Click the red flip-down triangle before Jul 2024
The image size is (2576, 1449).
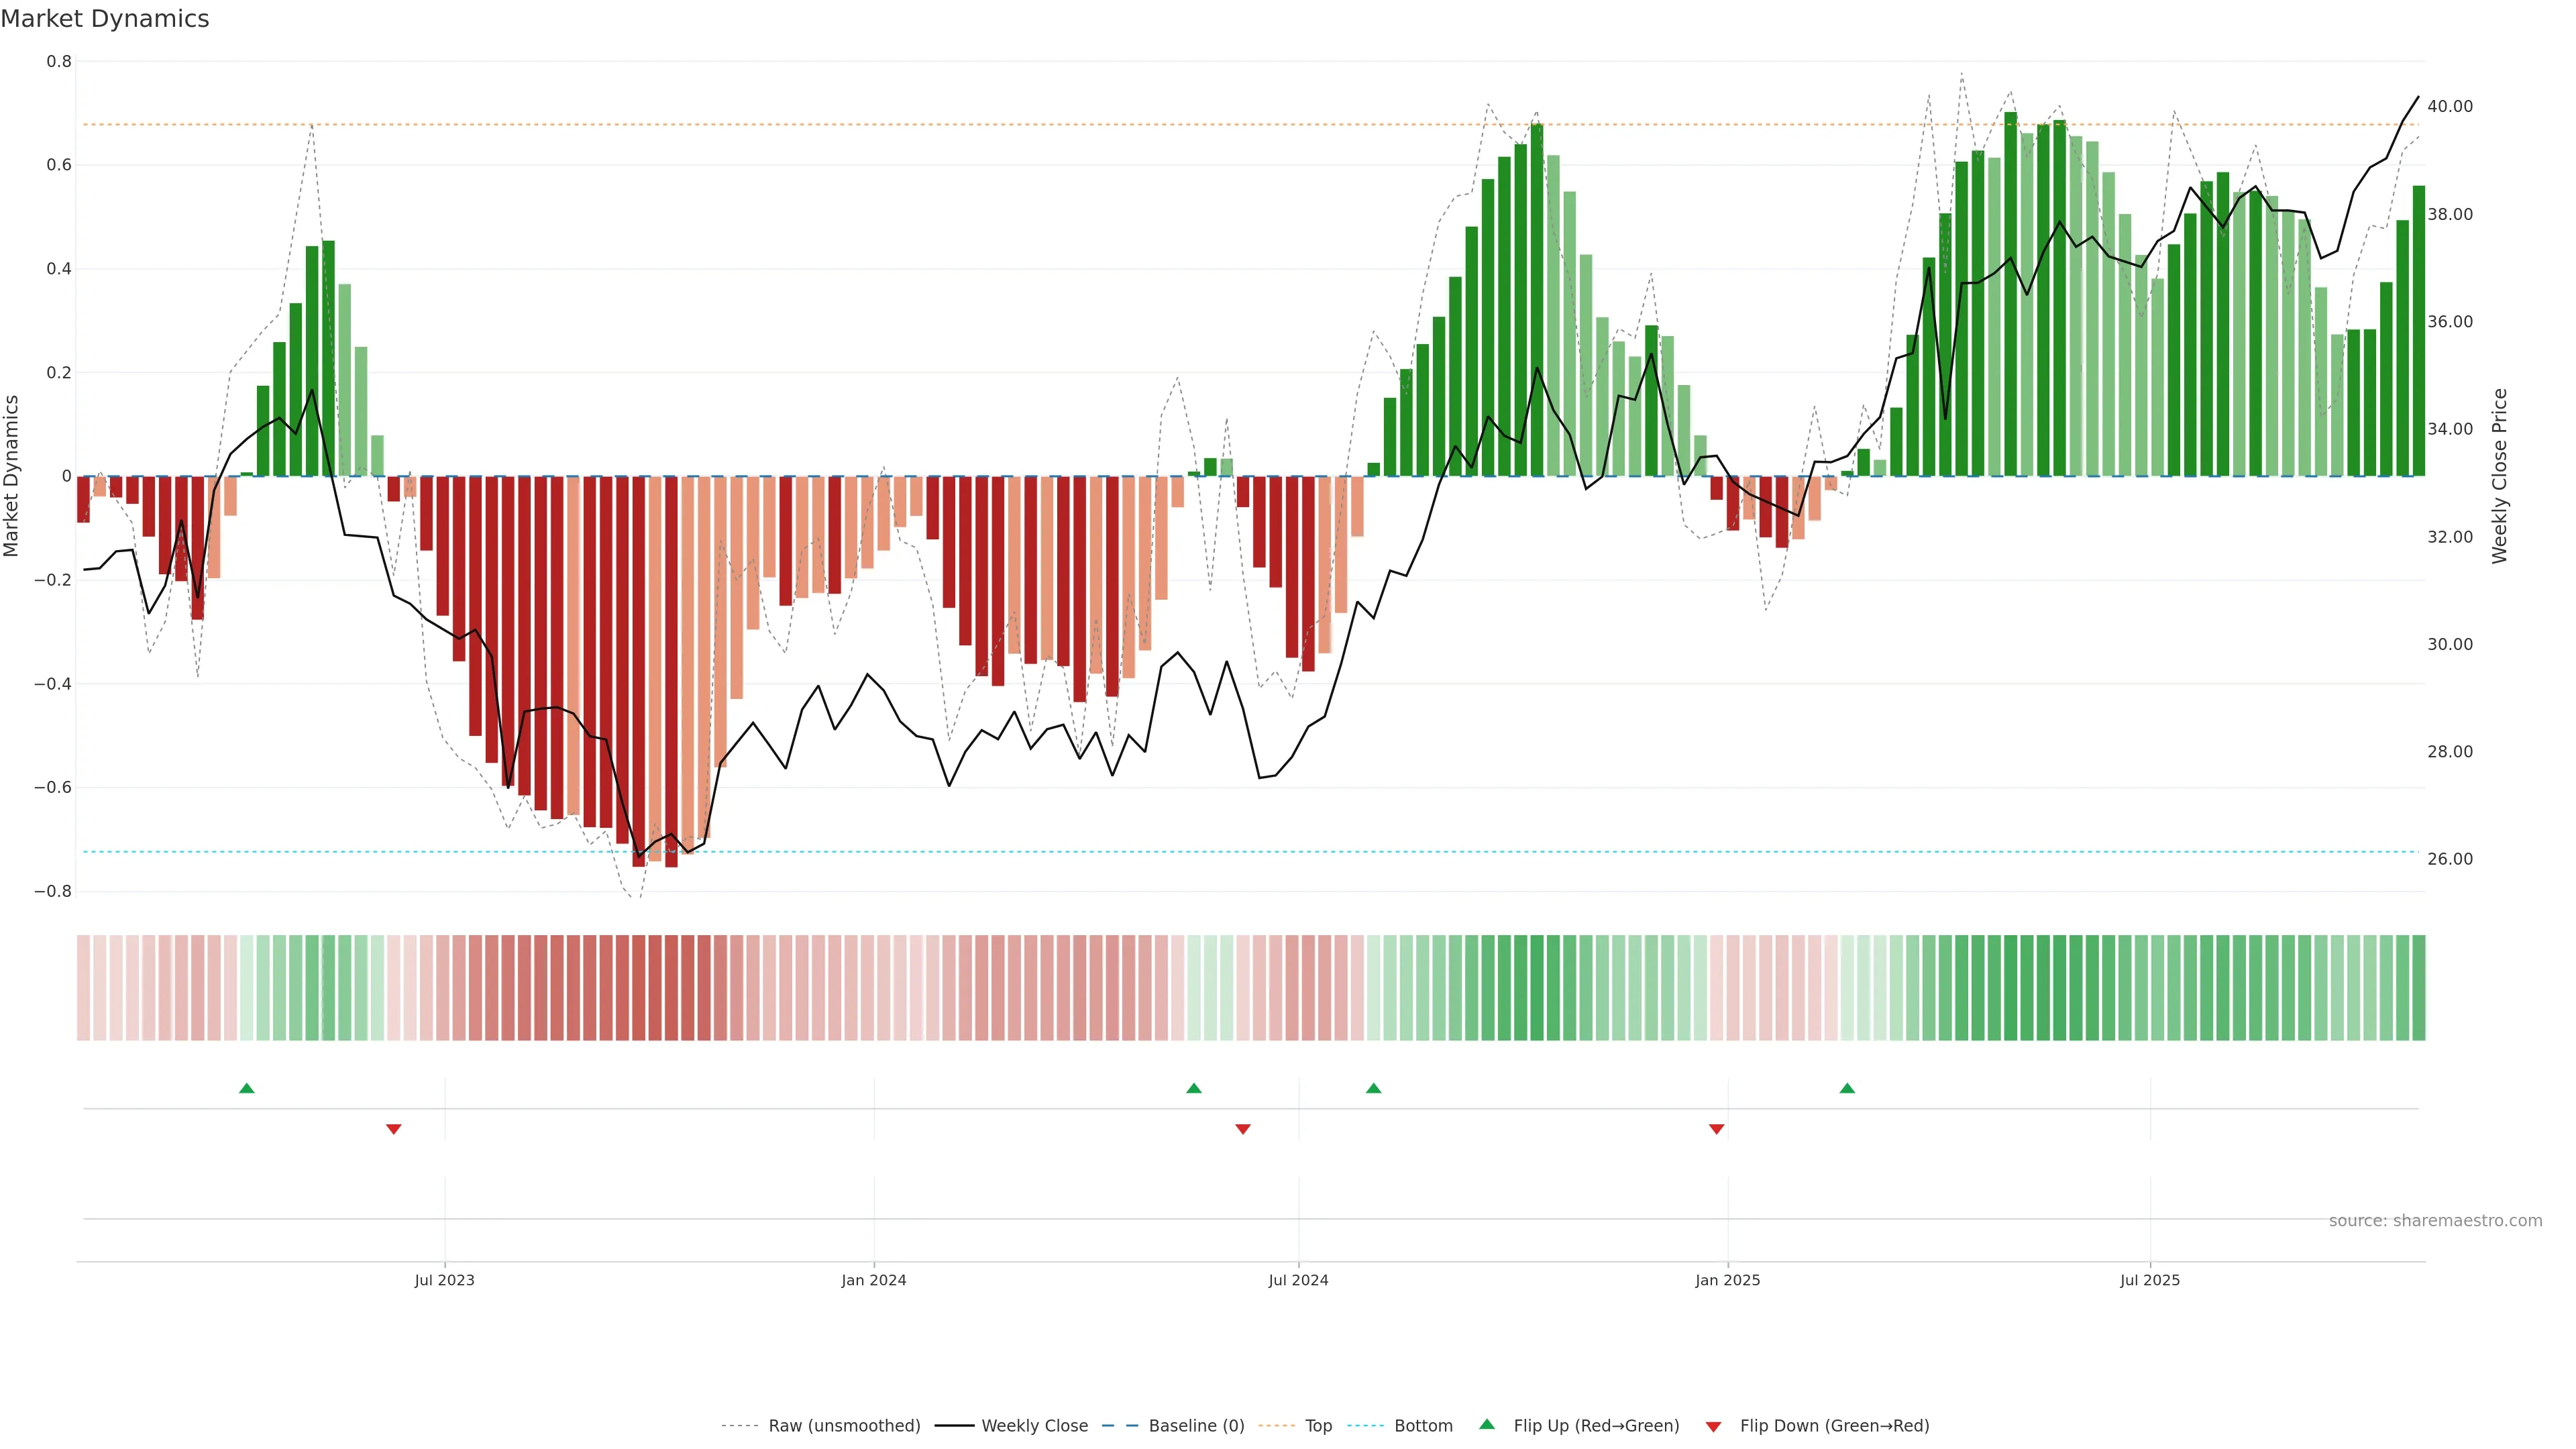point(1243,1129)
